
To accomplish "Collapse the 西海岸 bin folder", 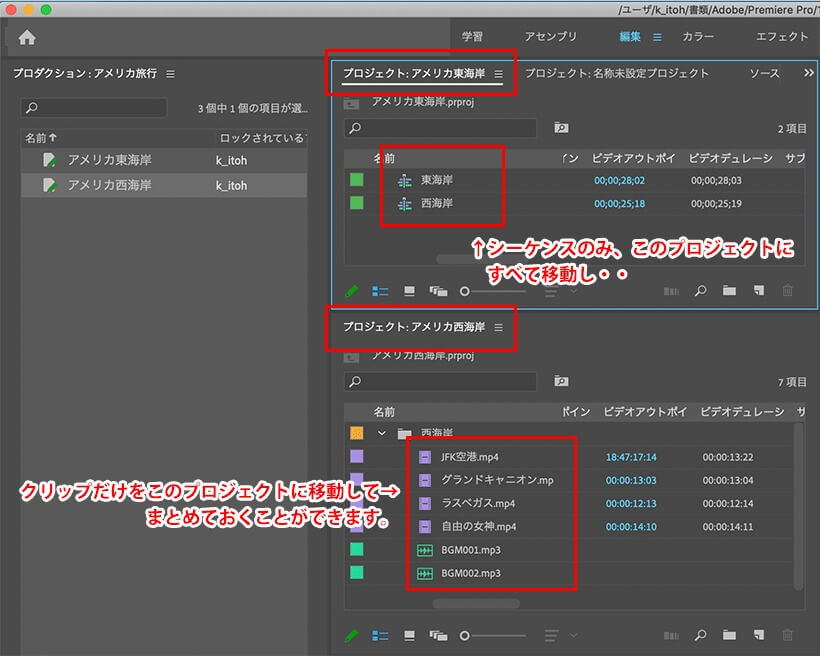I will coord(382,433).
